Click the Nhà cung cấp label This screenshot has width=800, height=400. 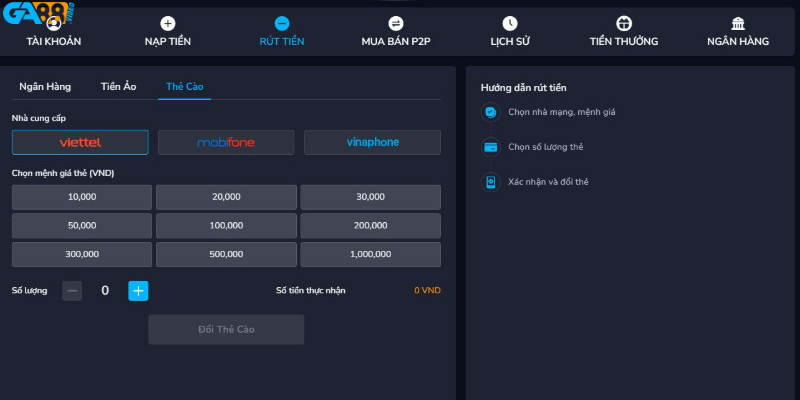coord(39,118)
